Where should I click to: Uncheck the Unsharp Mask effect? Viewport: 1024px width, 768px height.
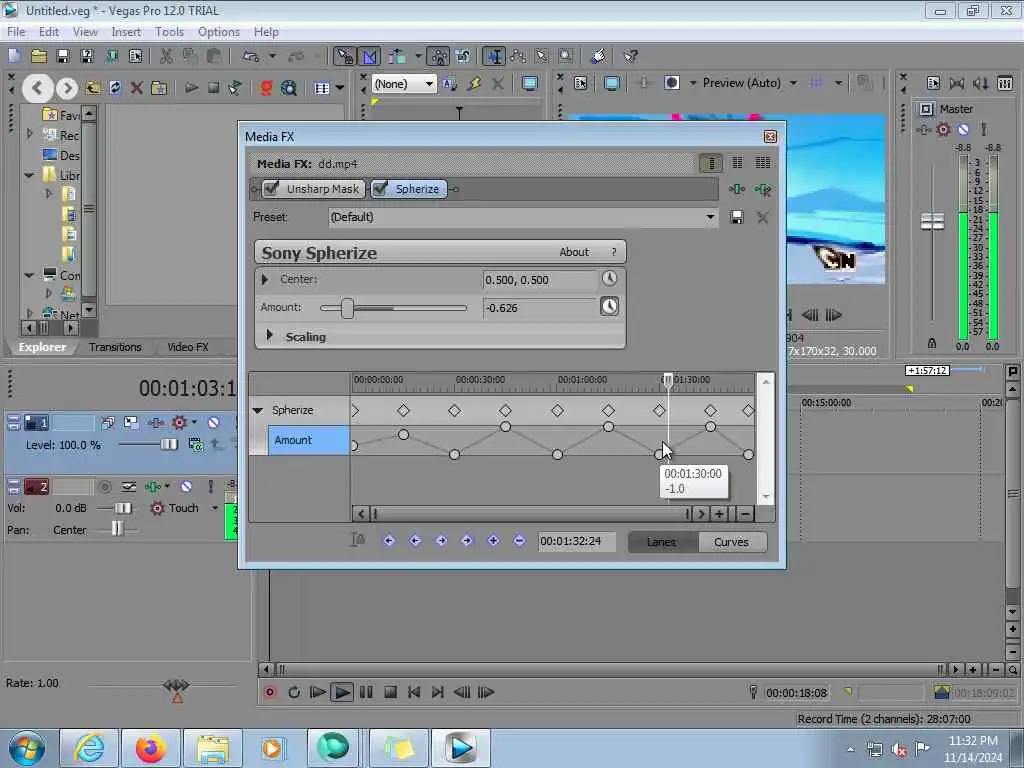coord(272,189)
